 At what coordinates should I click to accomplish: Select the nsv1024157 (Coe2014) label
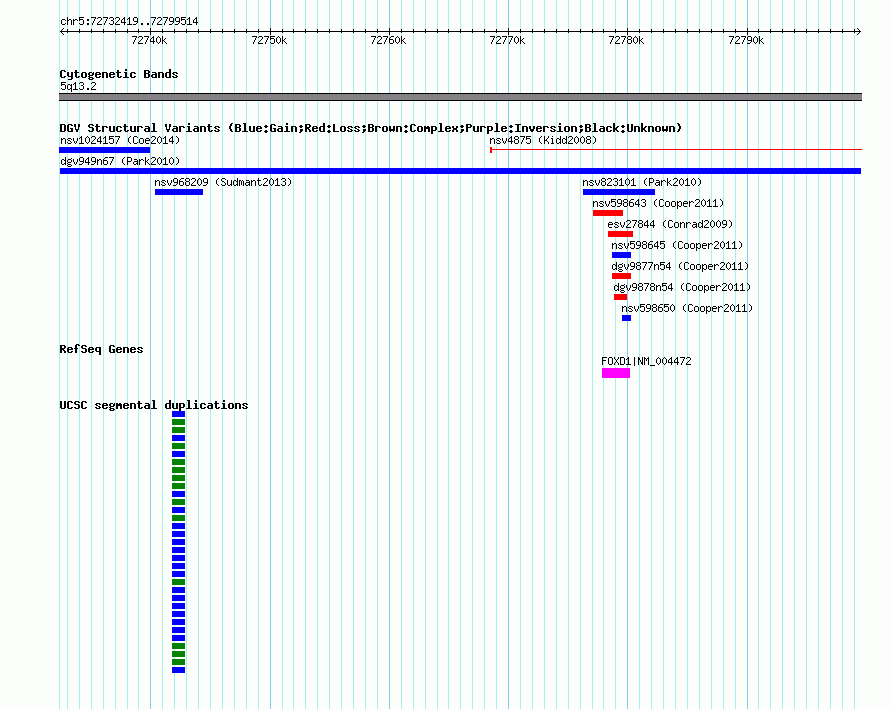click(x=120, y=140)
